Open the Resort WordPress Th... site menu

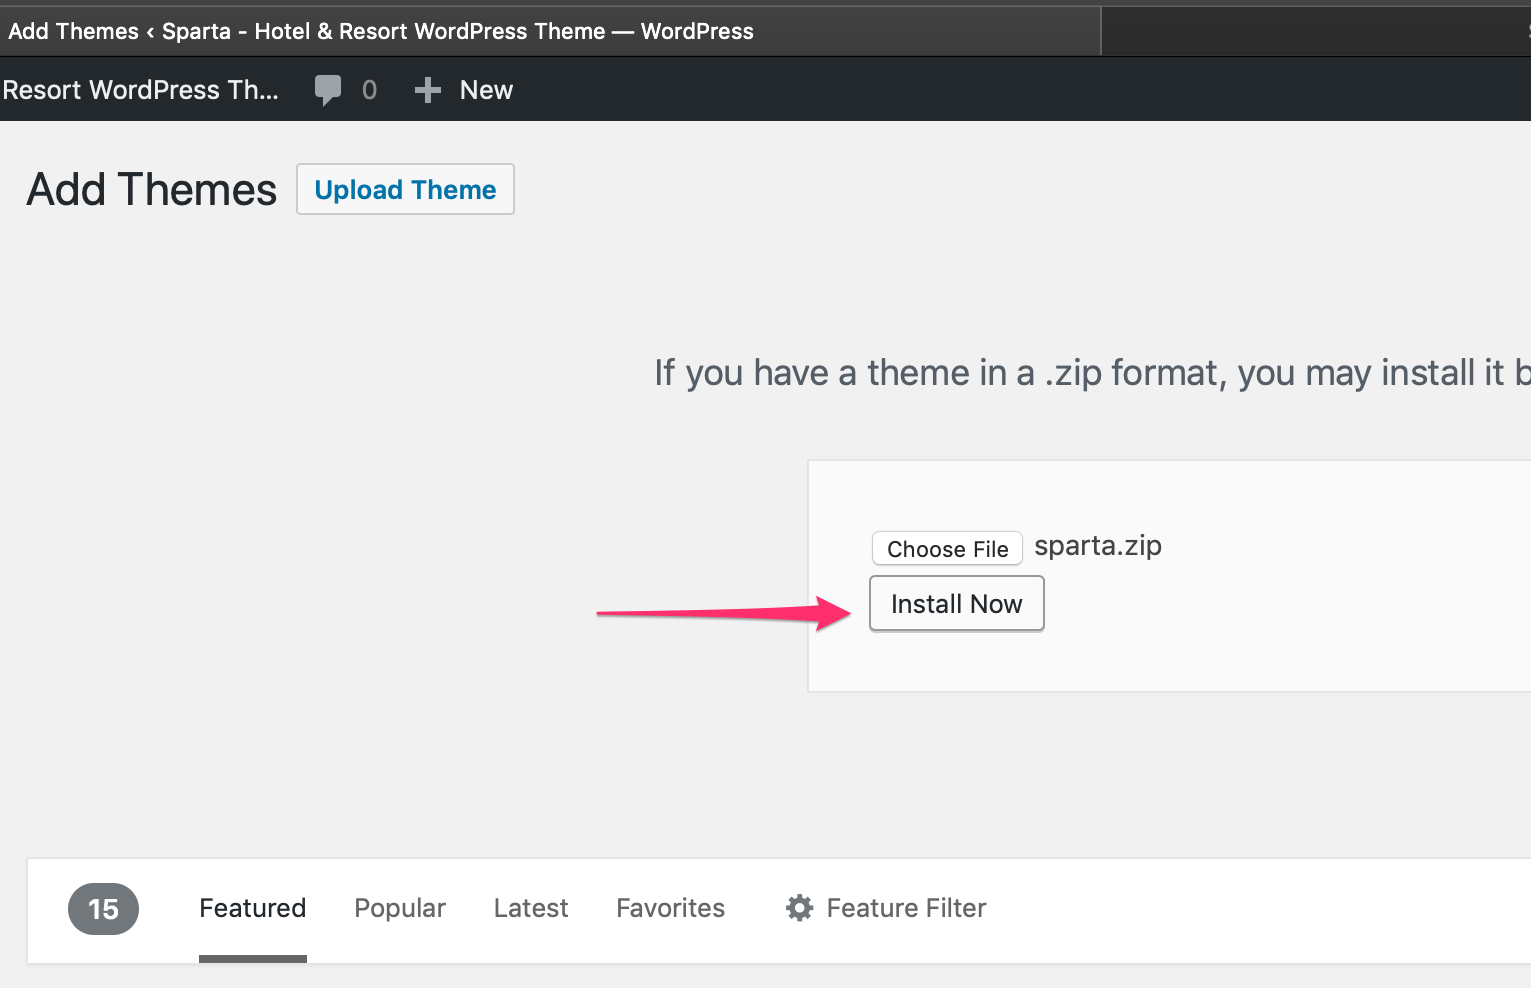pyautogui.click(x=140, y=90)
